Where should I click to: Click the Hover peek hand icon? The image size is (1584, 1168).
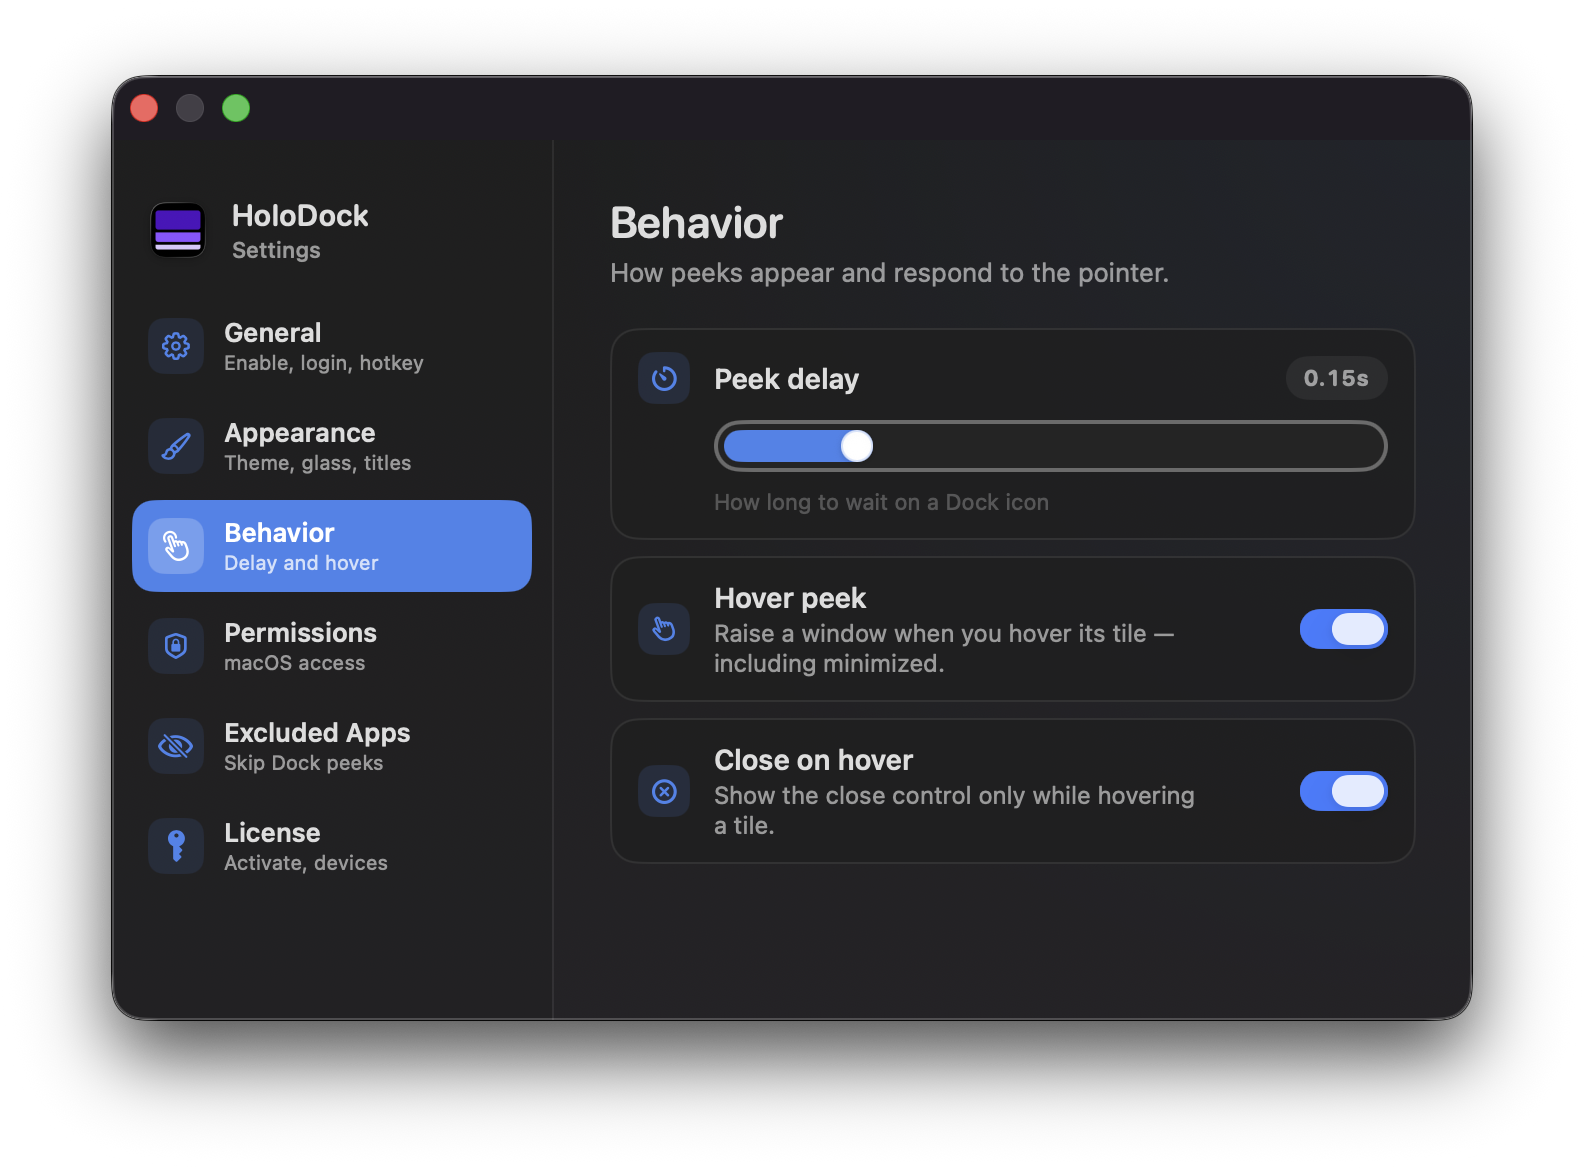[x=664, y=629]
